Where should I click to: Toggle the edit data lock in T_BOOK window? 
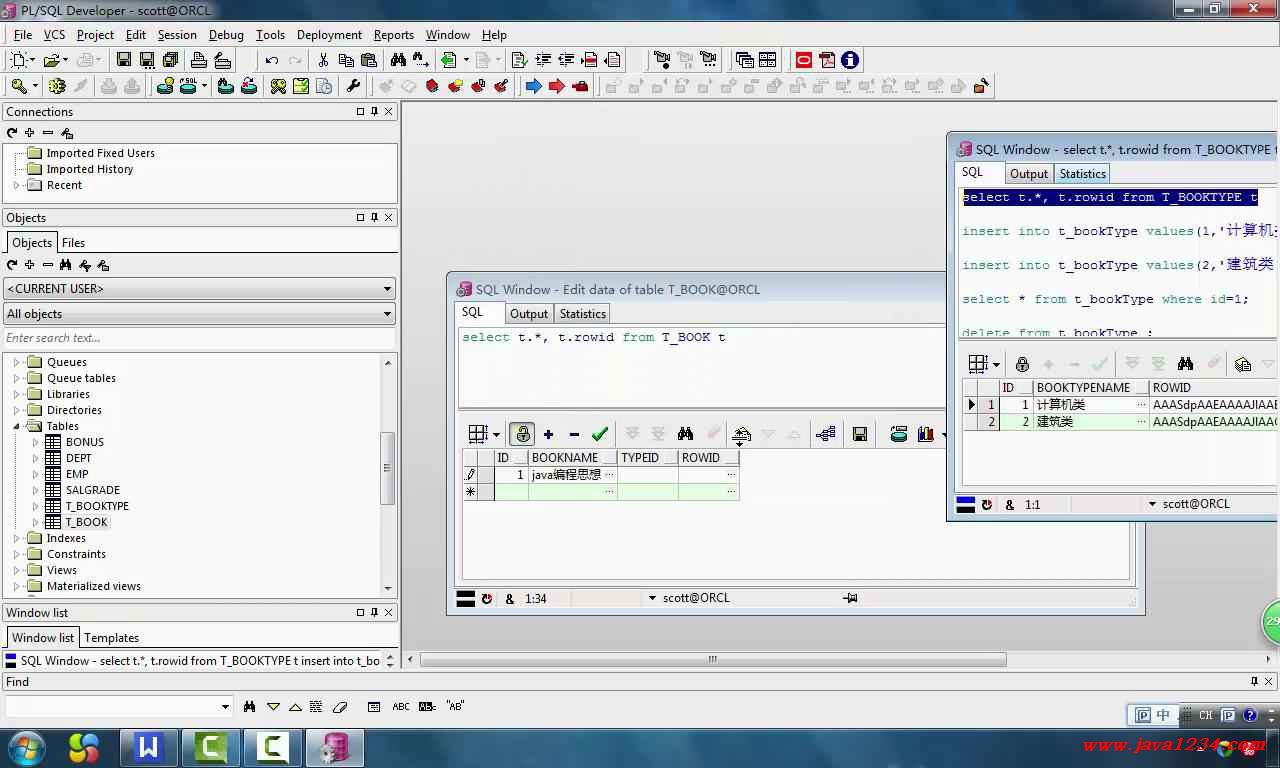522,434
